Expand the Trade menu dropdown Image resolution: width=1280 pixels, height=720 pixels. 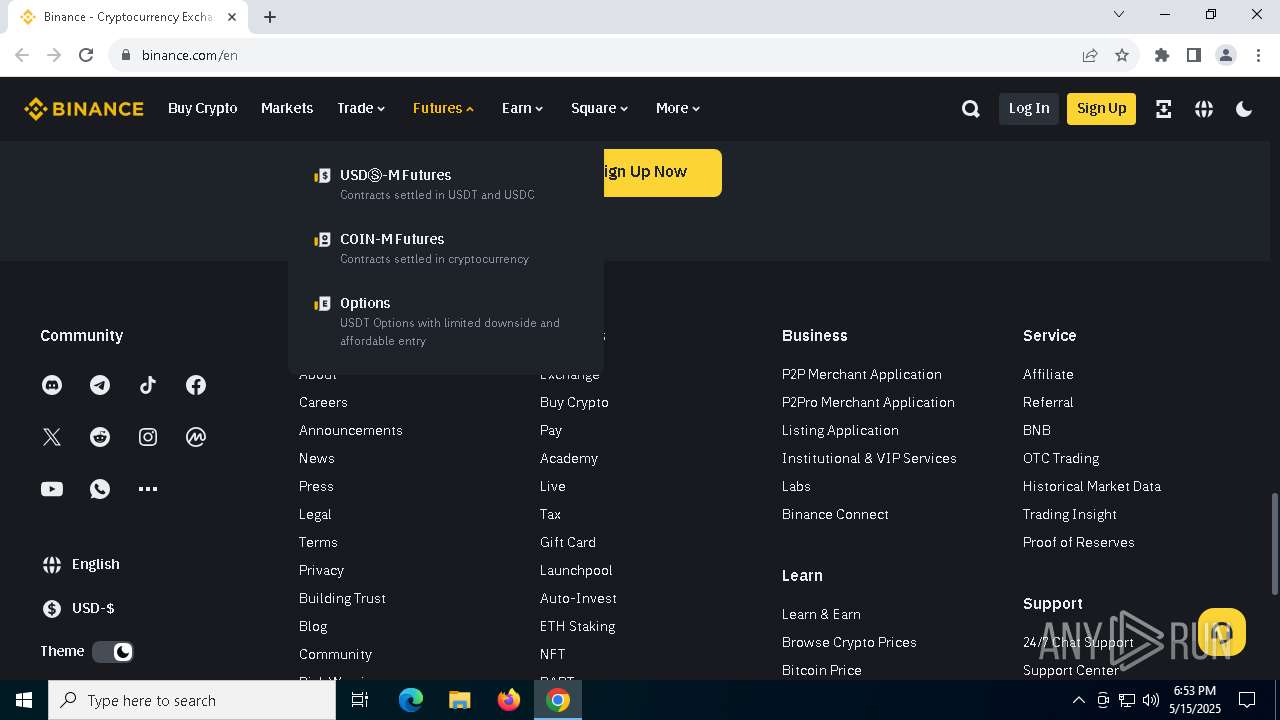(x=361, y=108)
